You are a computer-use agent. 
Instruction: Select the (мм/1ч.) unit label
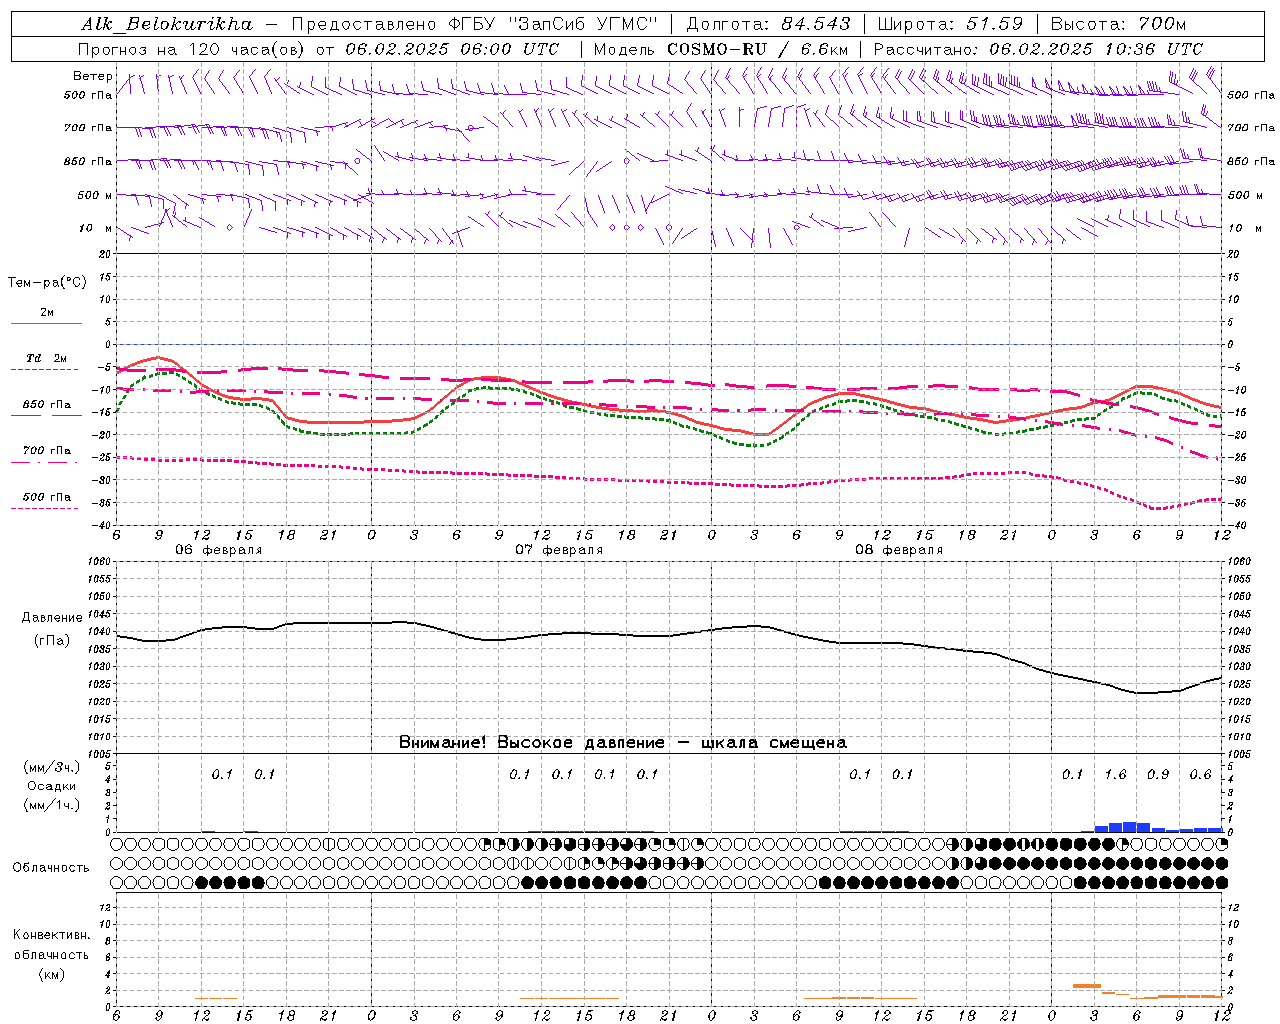(52, 805)
